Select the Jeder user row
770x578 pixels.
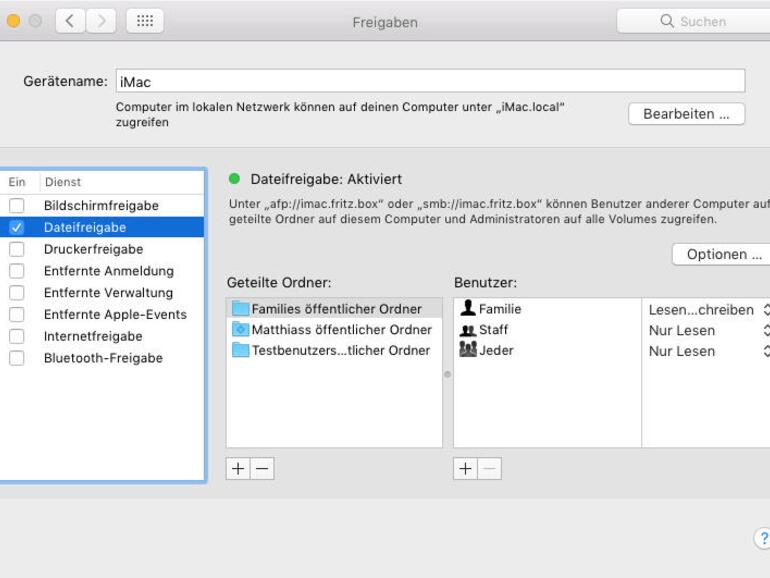click(547, 350)
